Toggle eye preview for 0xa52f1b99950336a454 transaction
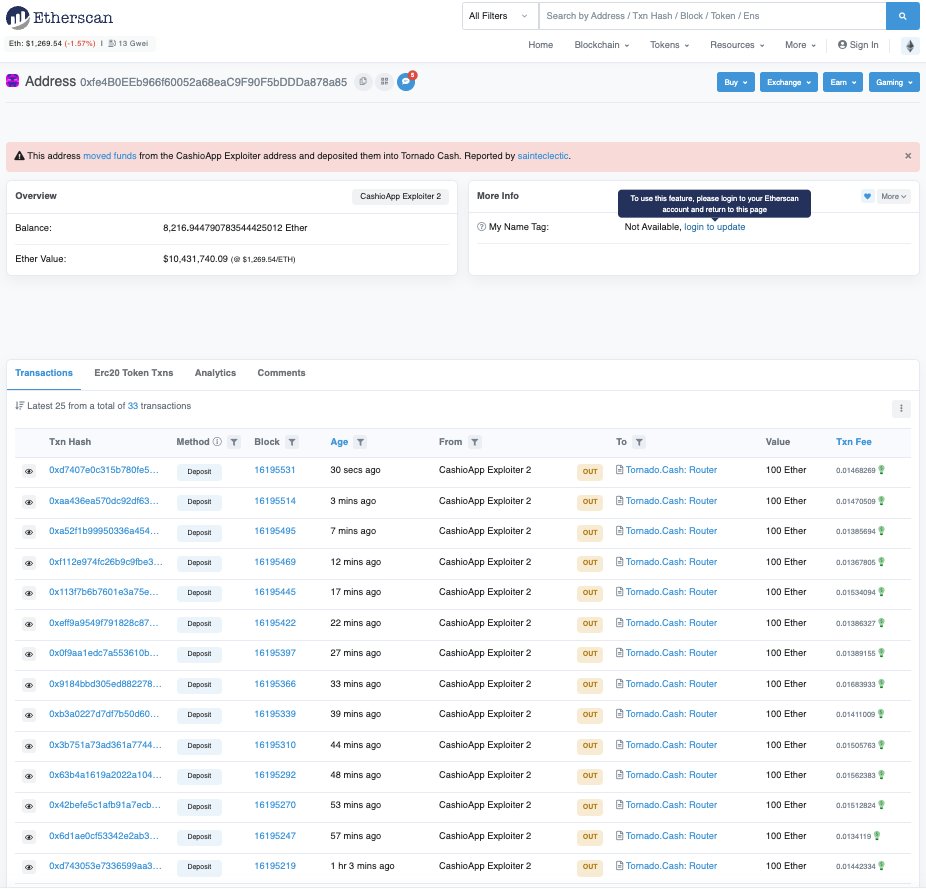Image resolution: width=926 pixels, height=889 pixels. click(28, 532)
